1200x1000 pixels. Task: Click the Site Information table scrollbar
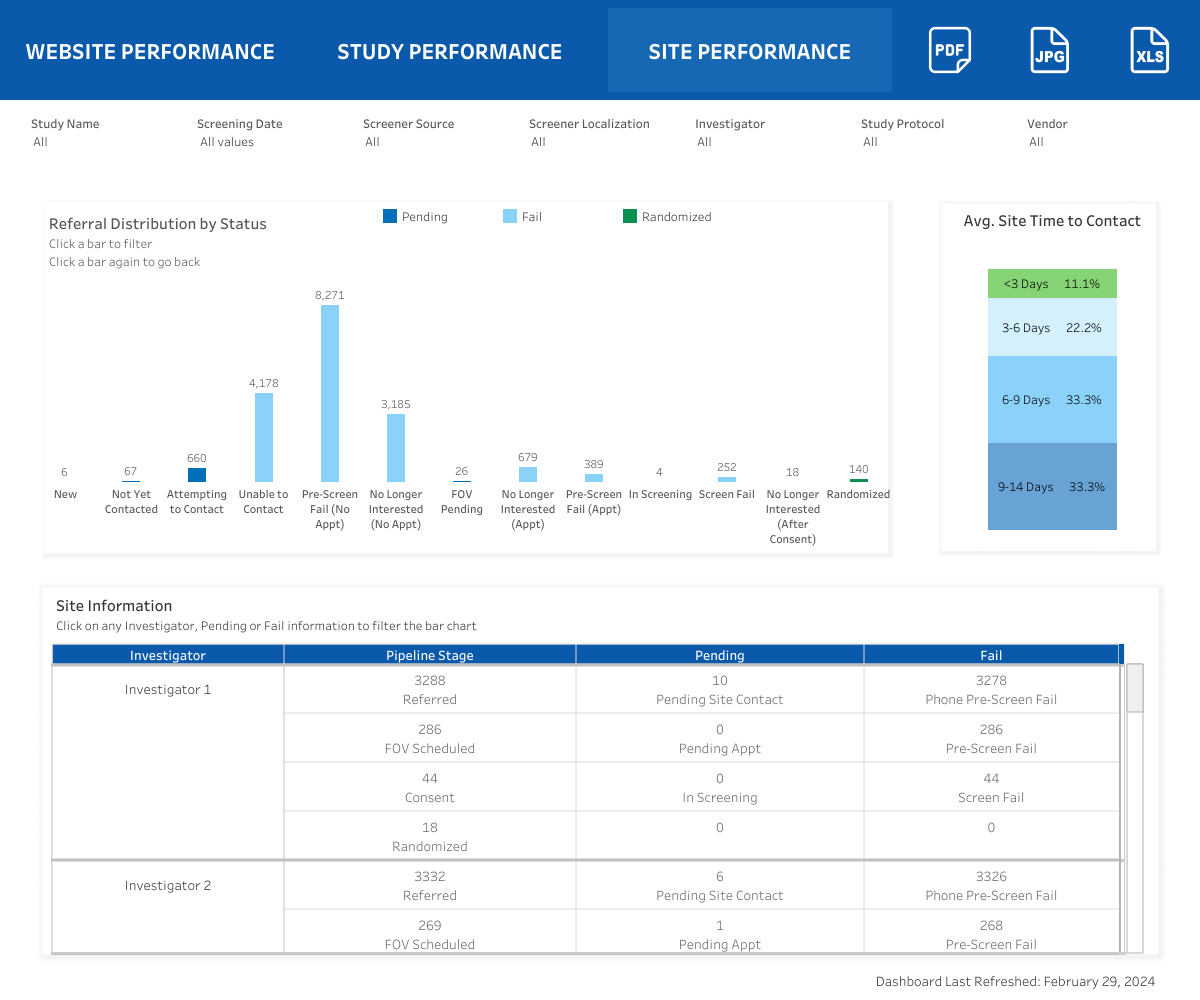coord(1135,688)
